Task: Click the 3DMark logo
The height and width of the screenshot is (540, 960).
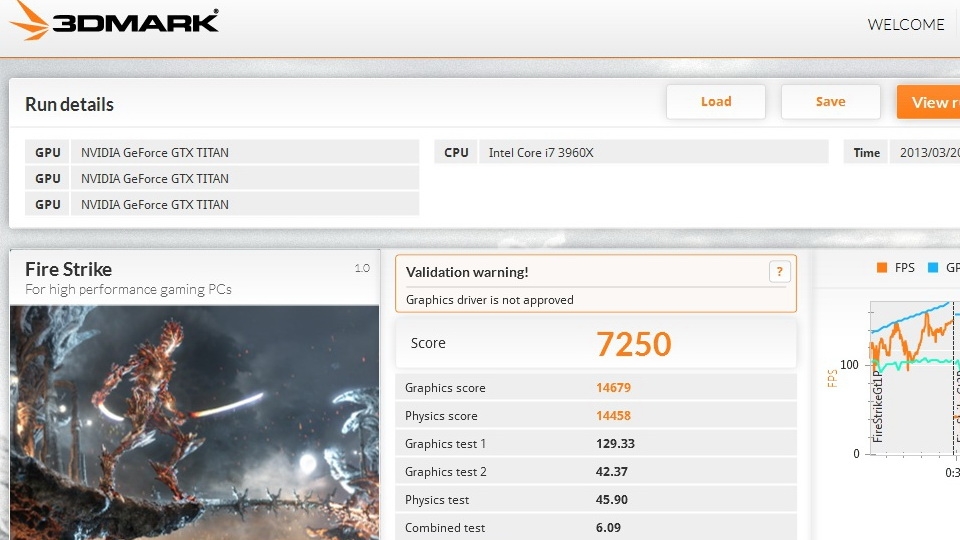Action: tap(114, 22)
